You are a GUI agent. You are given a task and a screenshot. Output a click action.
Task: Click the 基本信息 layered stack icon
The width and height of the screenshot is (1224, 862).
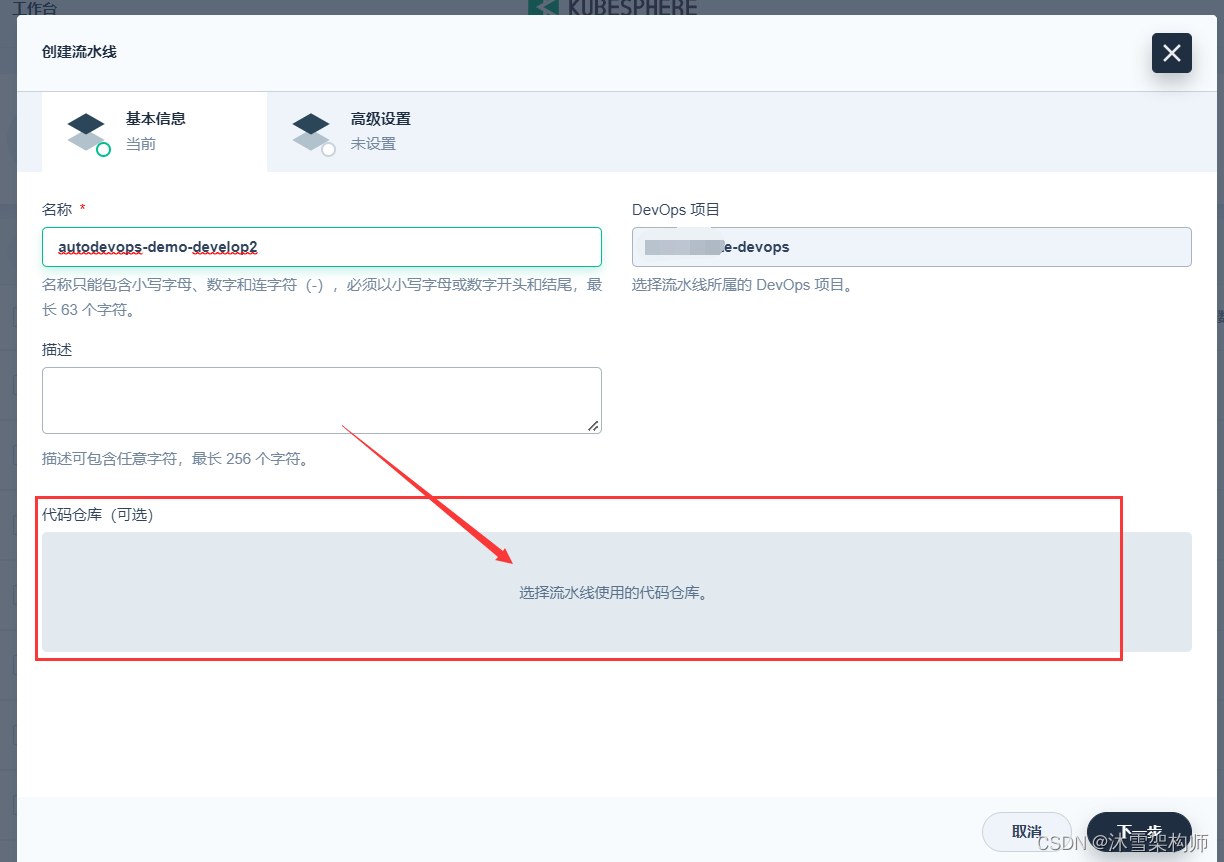tap(86, 132)
